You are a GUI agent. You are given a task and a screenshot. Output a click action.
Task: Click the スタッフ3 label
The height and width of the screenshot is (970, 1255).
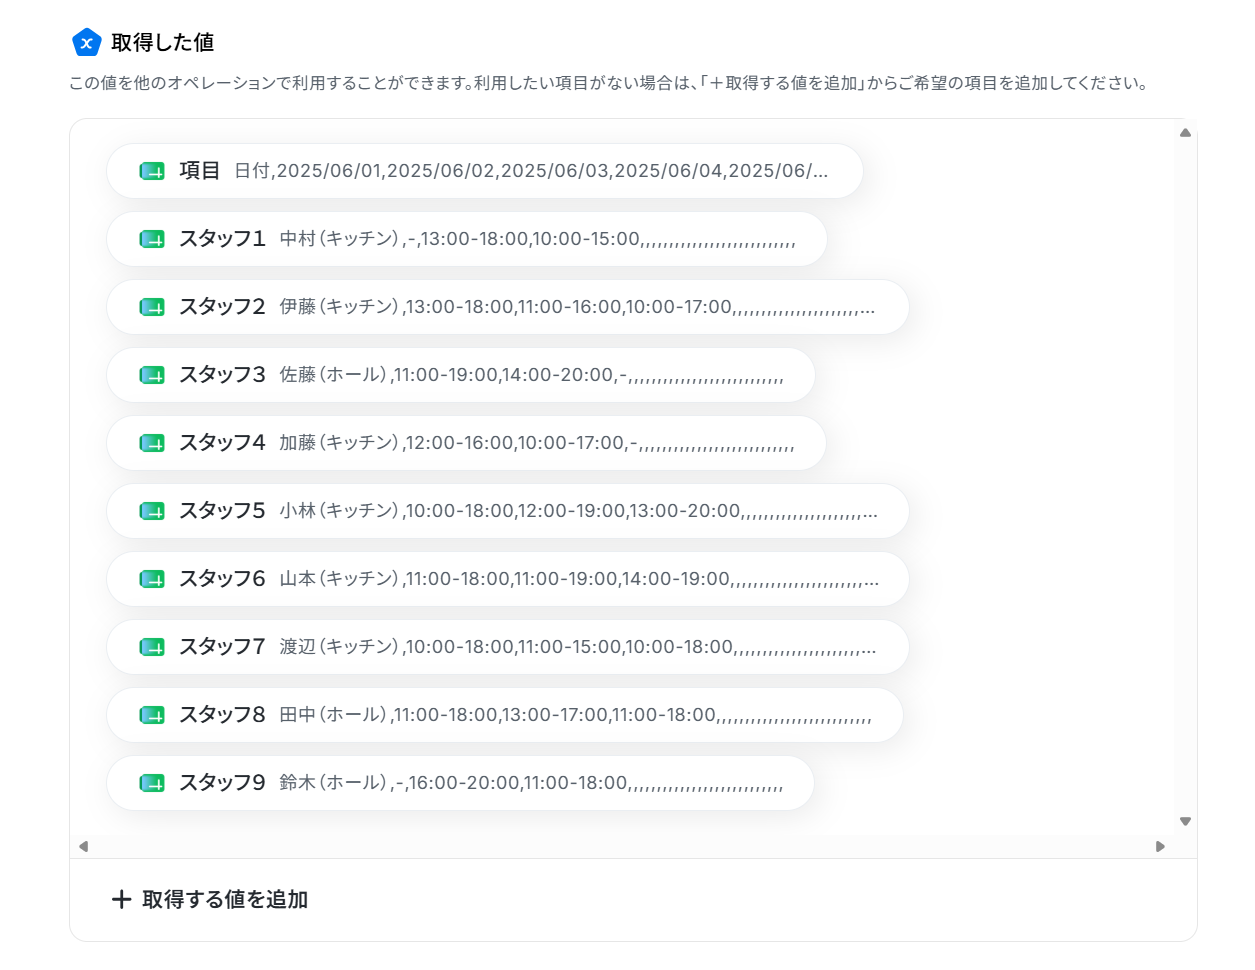(x=222, y=375)
